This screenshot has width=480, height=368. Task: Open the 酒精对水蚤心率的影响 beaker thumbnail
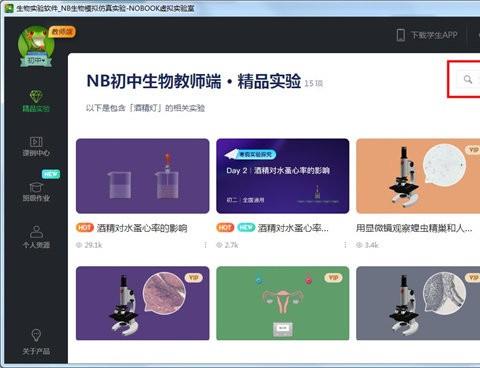click(x=143, y=176)
